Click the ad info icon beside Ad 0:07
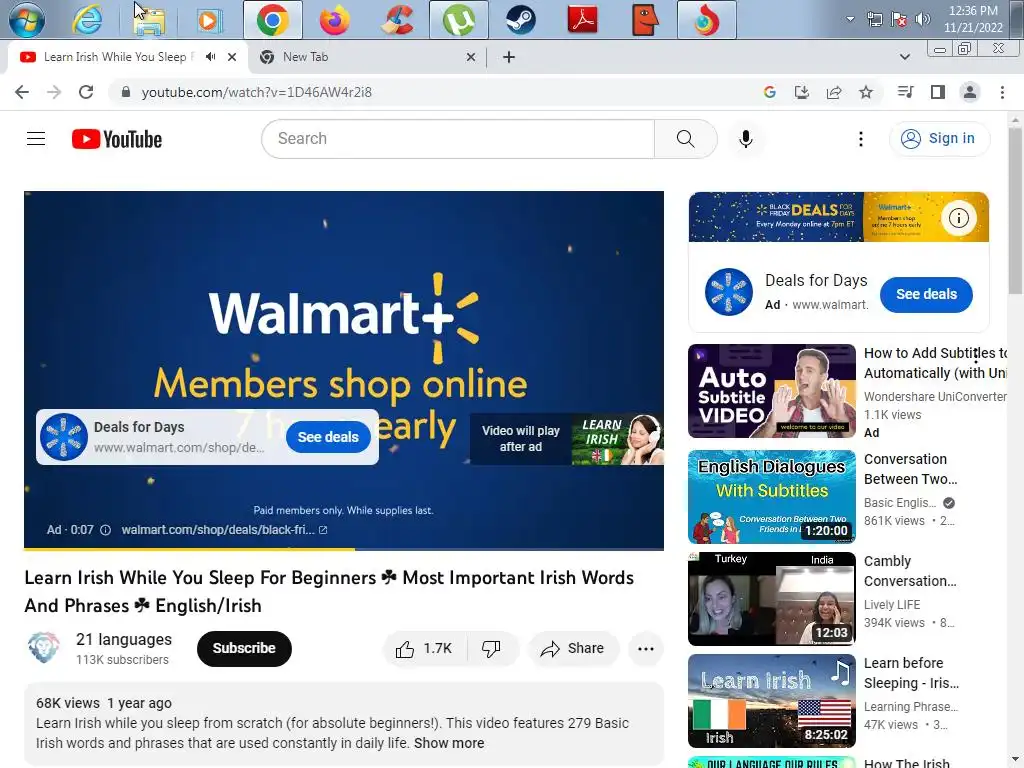 [x=105, y=530]
